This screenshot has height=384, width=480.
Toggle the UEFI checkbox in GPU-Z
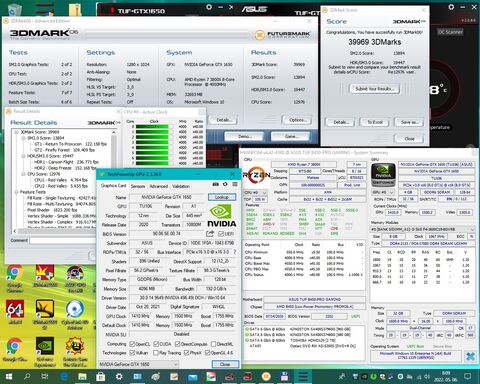coord(221,234)
